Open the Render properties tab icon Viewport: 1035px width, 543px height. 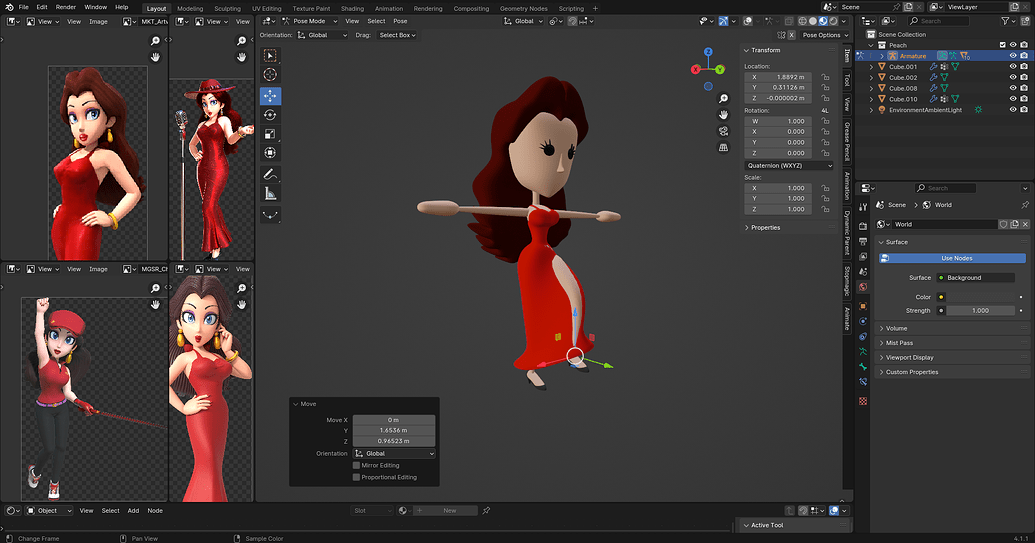(863, 226)
